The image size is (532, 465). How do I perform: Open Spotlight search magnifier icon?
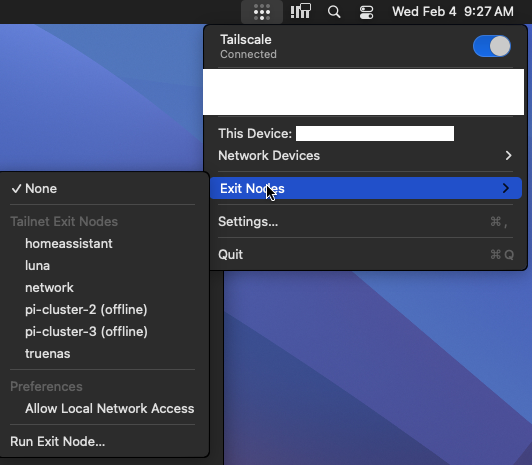(334, 12)
